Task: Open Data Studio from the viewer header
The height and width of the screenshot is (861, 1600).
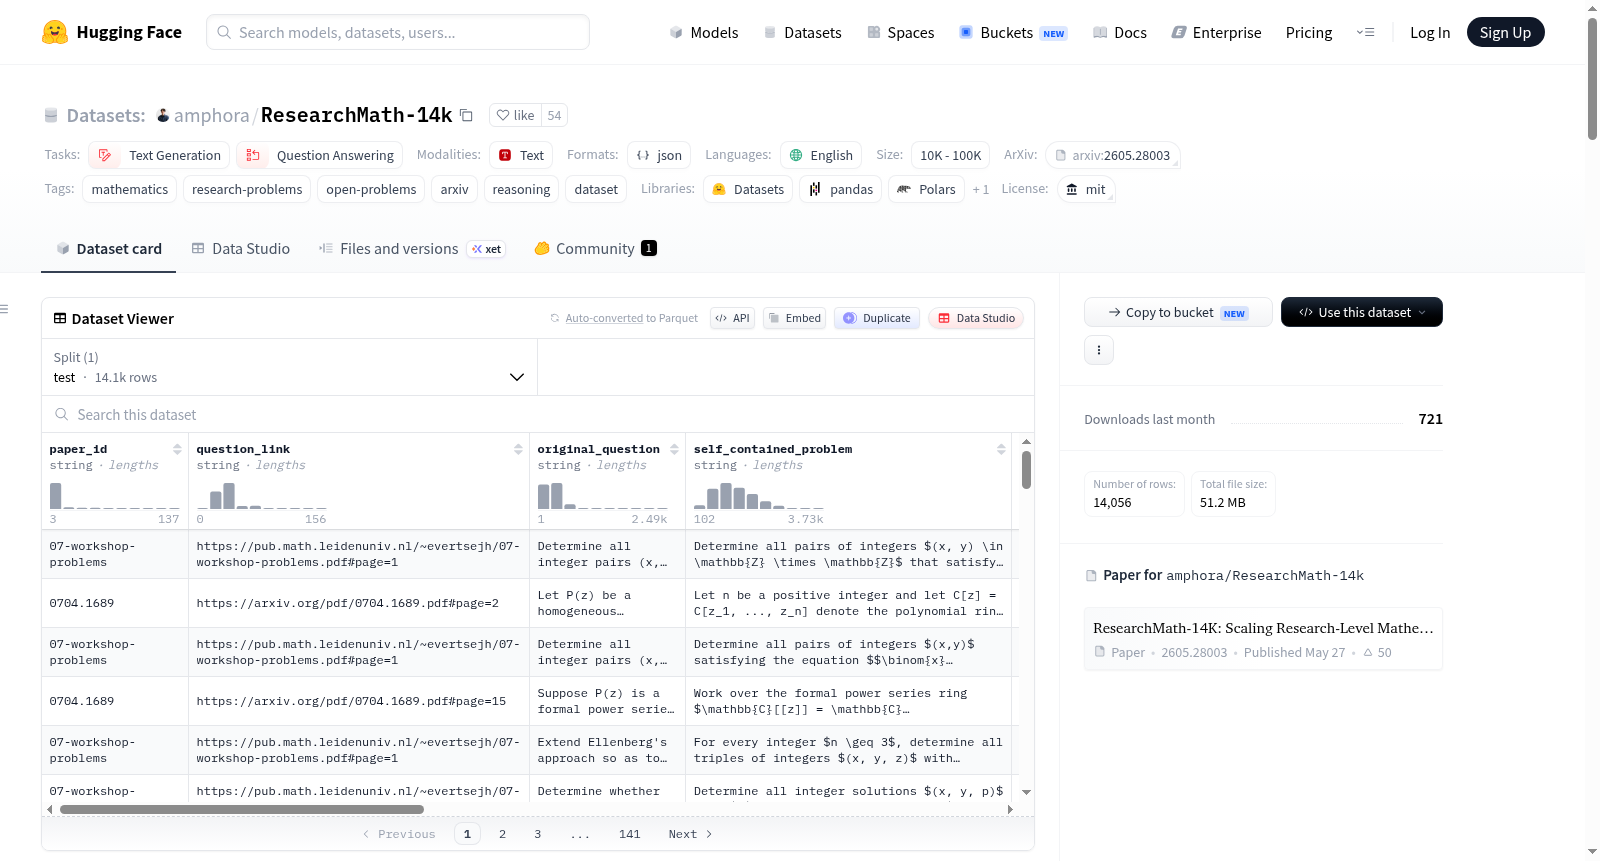Action: 976,318
